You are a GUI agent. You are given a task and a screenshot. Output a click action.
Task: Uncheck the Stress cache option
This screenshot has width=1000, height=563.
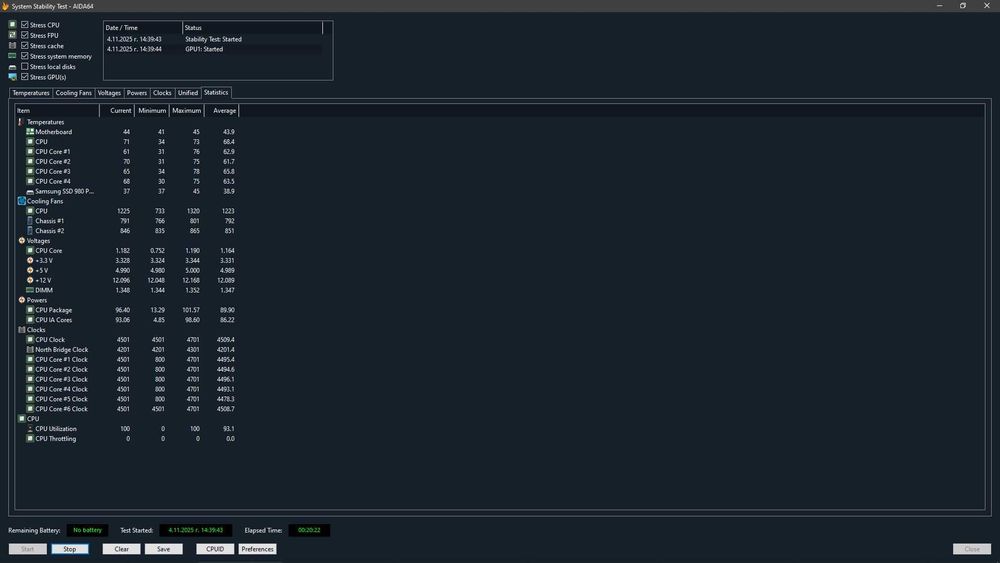25,46
